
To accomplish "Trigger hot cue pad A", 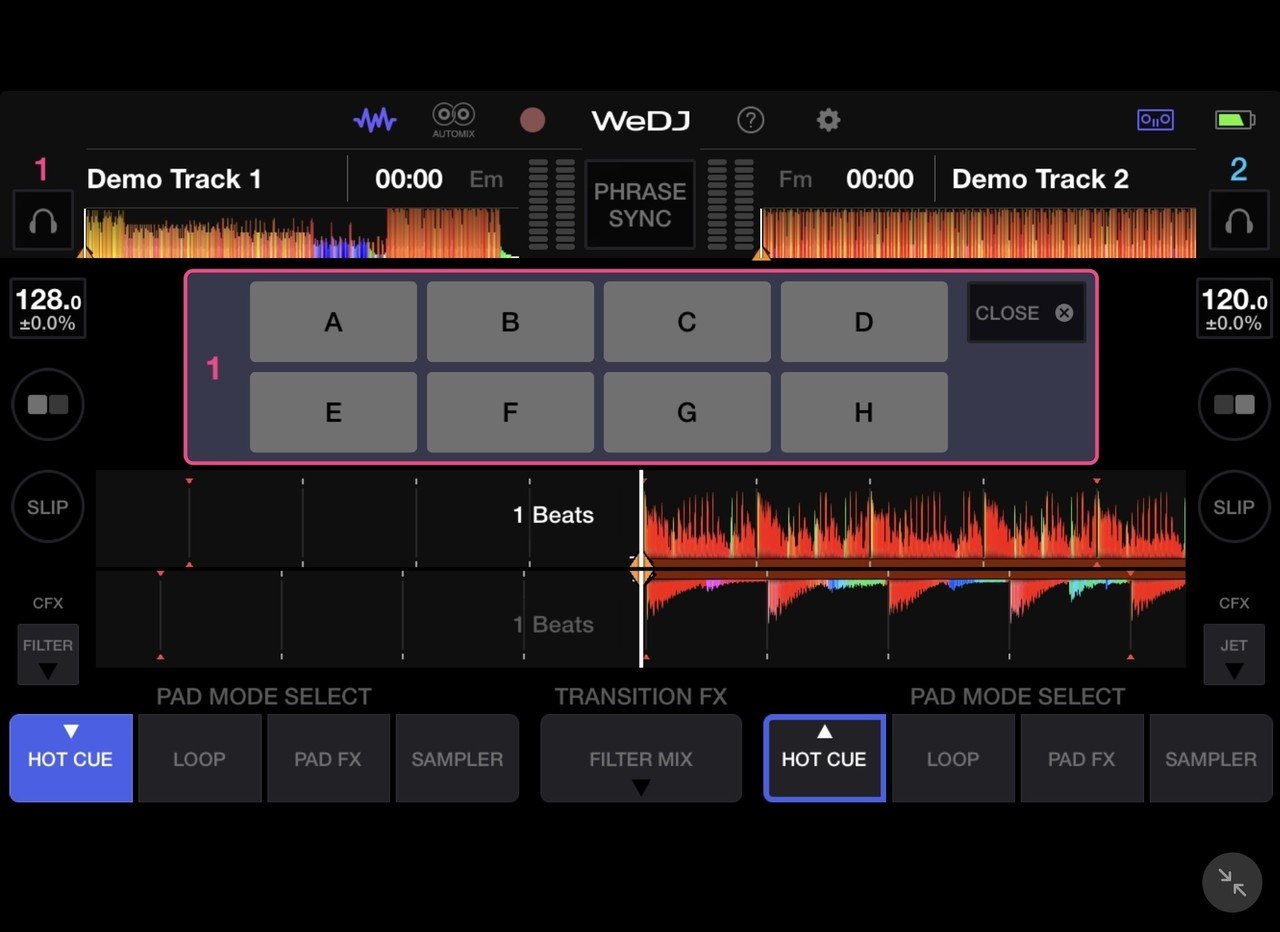I will point(333,322).
